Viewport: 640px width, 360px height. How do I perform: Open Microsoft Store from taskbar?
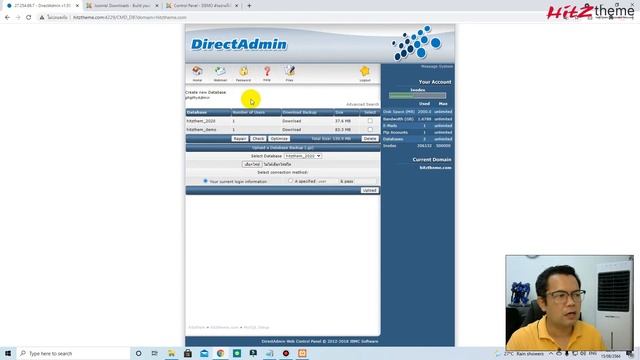188,353
